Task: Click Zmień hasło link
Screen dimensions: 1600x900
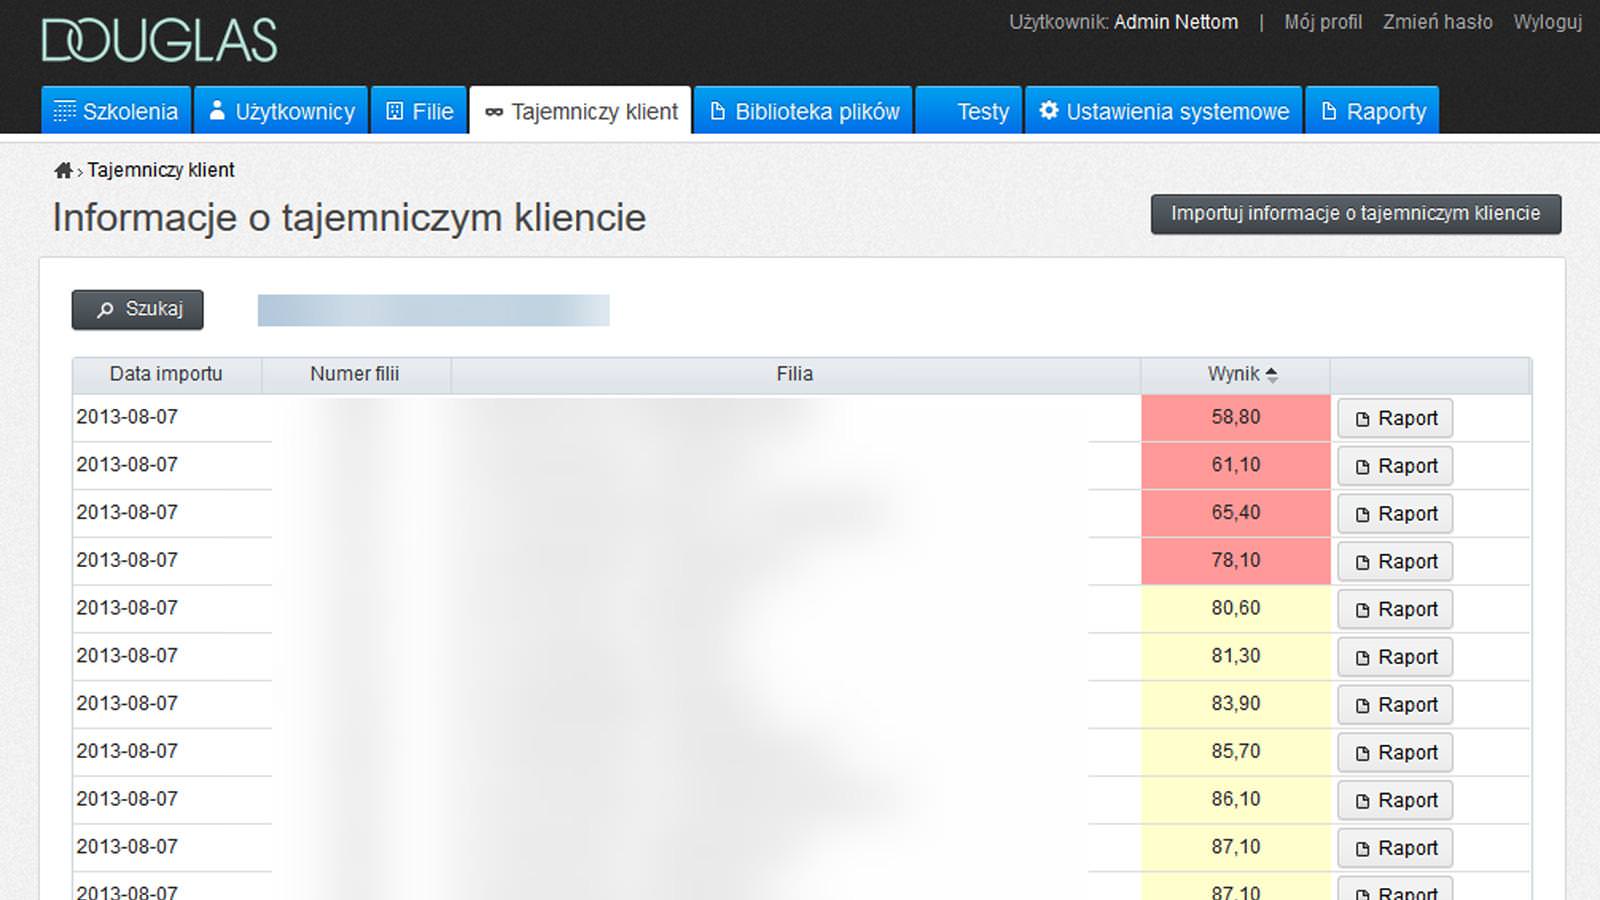Action: [x=1437, y=22]
